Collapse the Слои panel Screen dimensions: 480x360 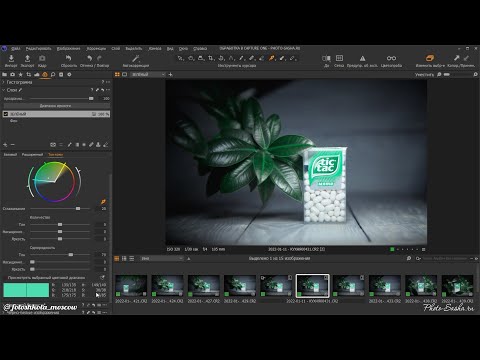click(4, 90)
